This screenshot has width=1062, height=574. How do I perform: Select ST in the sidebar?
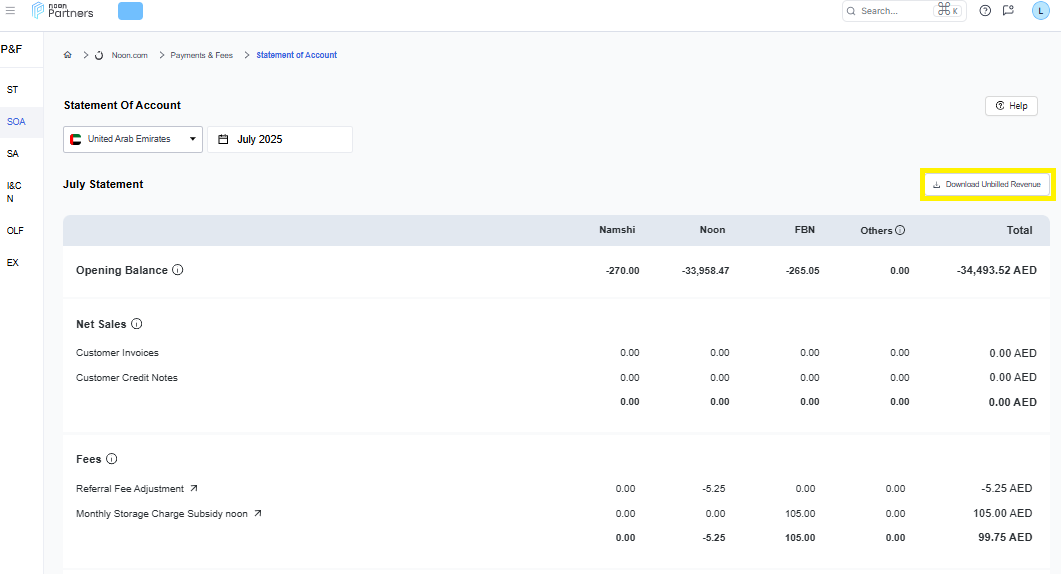coord(12,89)
